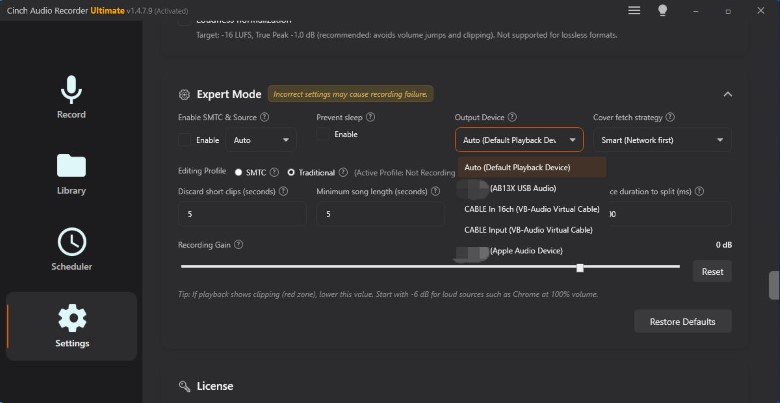
Task: Open help for Recording Gain
Action: (x=238, y=245)
